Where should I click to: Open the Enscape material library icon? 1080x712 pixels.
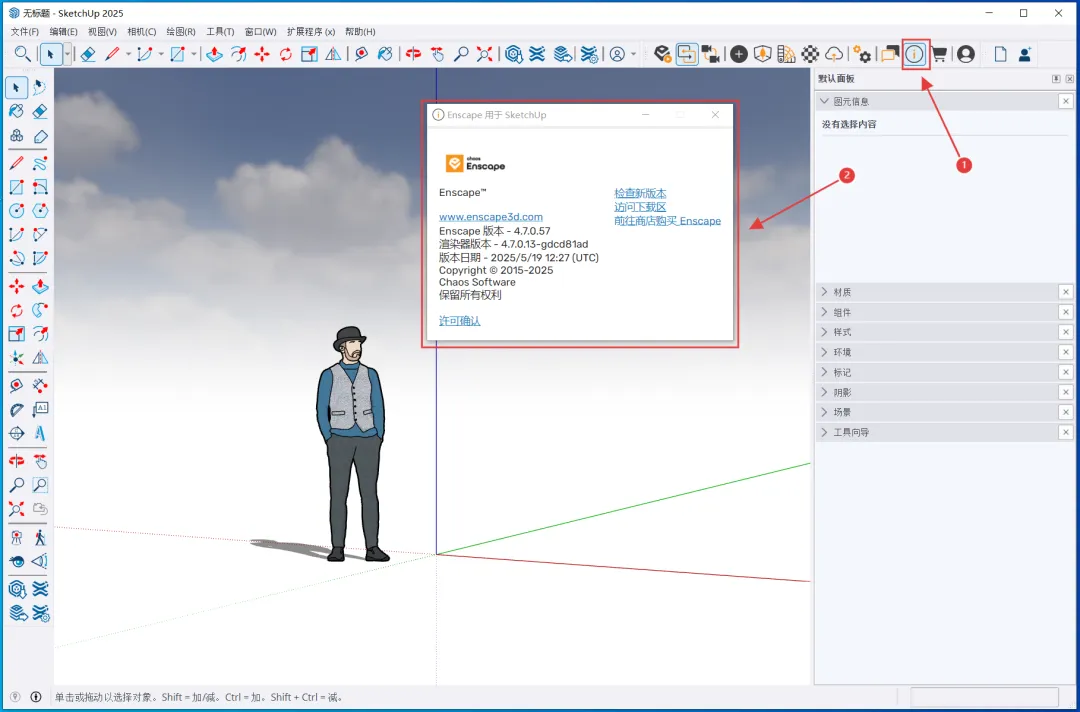tap(787, 54)
